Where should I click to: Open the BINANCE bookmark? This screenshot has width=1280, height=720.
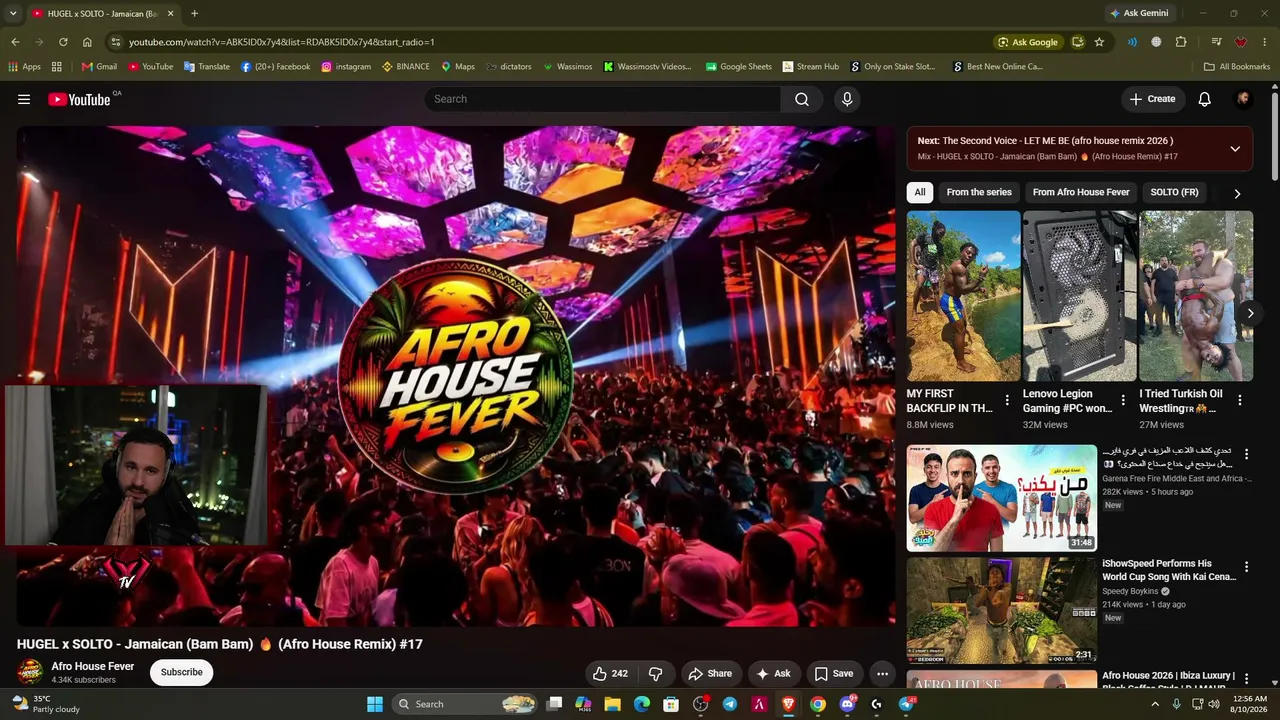[x=405, y=67]
